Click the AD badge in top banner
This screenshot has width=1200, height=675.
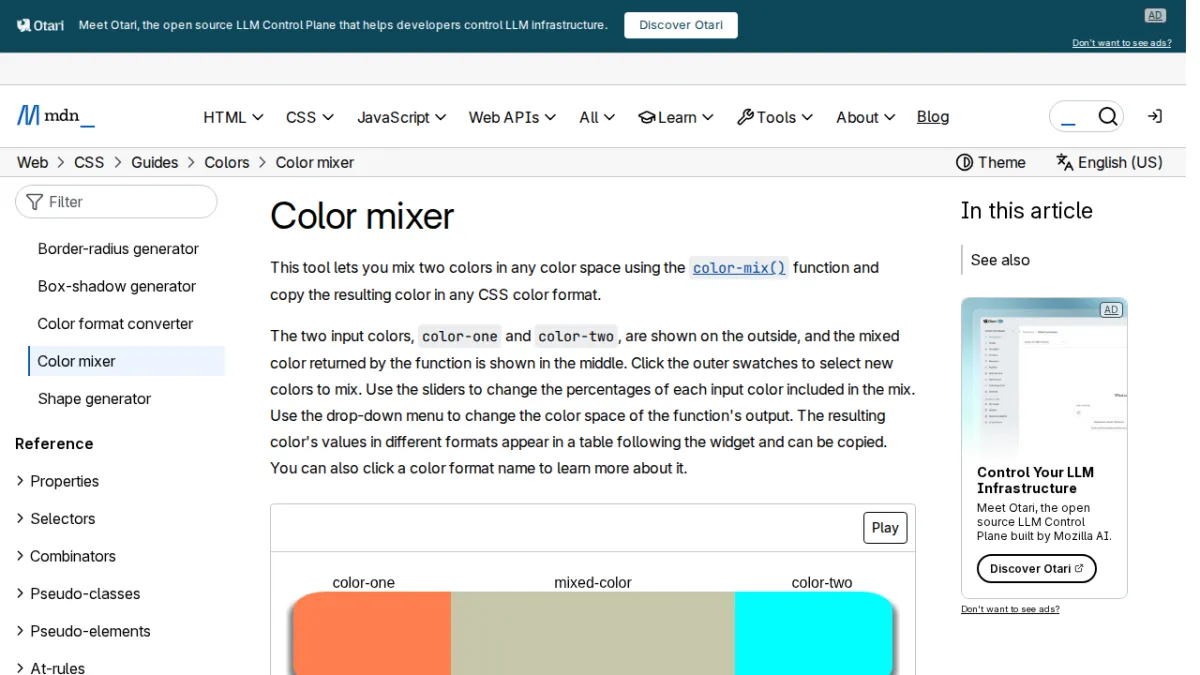[1155, 15]
